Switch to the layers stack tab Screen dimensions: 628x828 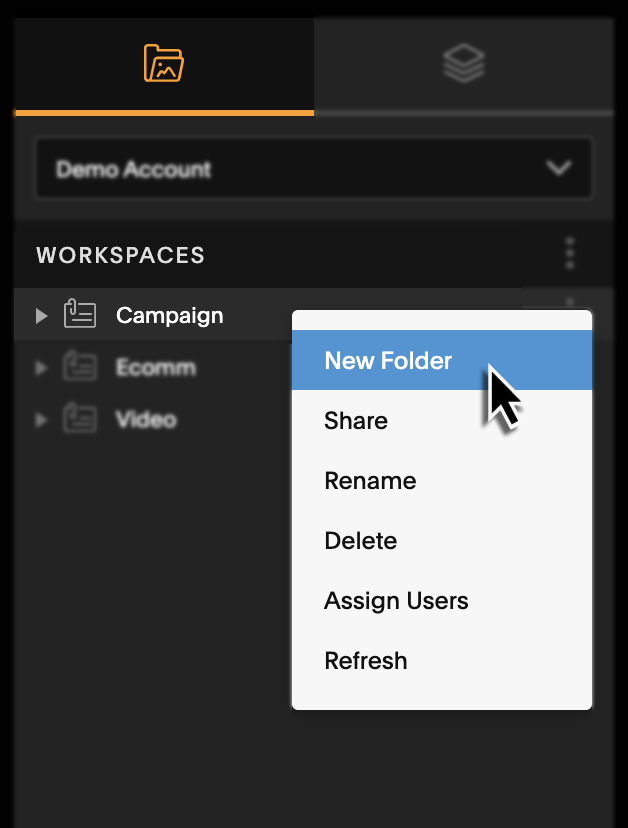coord(463,63)
